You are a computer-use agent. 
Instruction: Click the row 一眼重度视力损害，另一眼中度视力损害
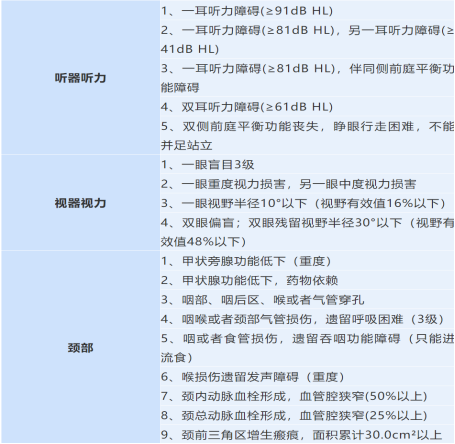click(x=307, y=184)
